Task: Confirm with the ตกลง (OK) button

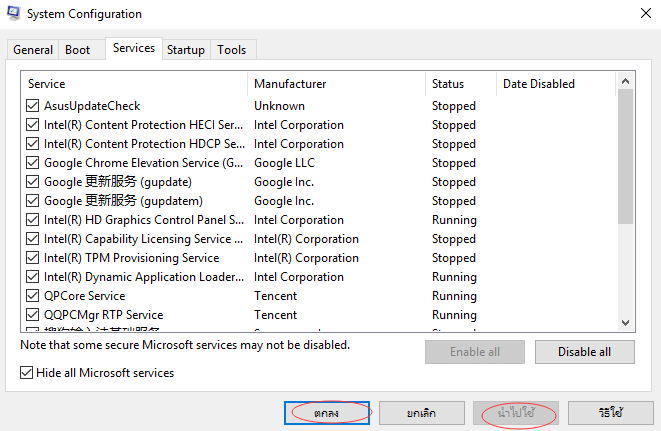Action: (x=327, y=413)
